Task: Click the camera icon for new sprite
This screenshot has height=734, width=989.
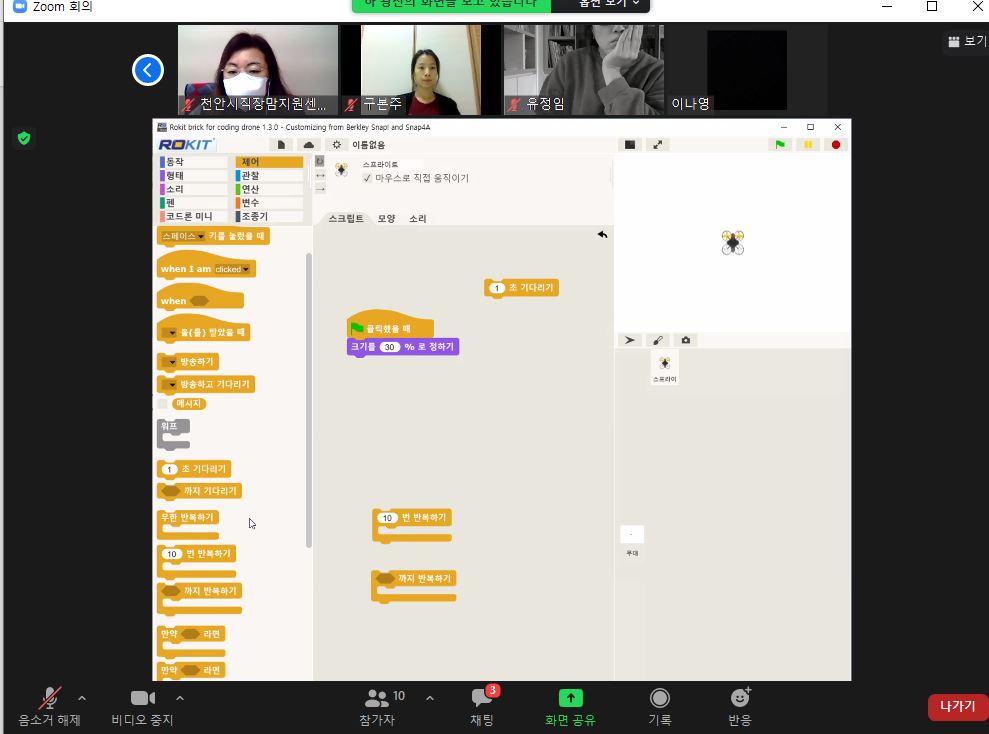Action: click(x=685, y=340)
